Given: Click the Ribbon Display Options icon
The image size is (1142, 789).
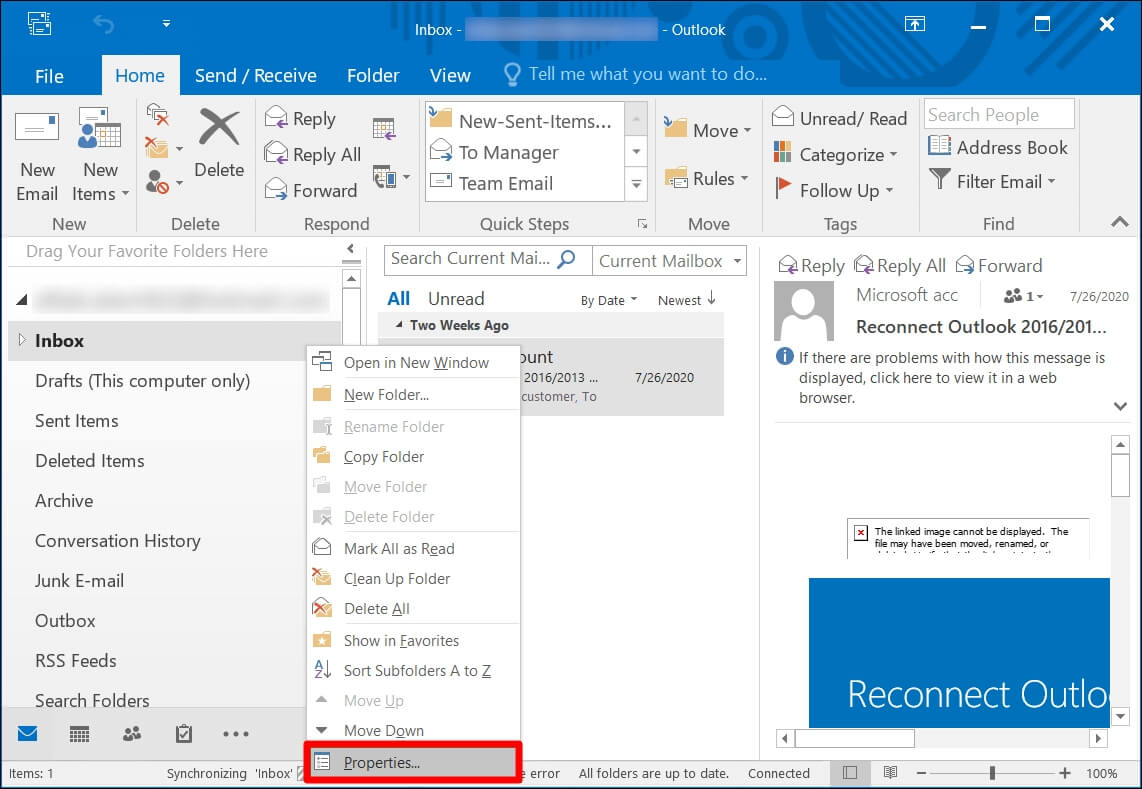Looking at the screenshot, I should 915,24.
